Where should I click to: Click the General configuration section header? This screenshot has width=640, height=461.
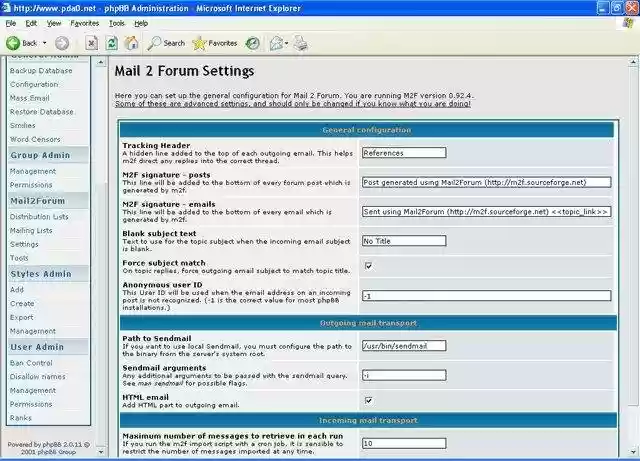point(367,130)
